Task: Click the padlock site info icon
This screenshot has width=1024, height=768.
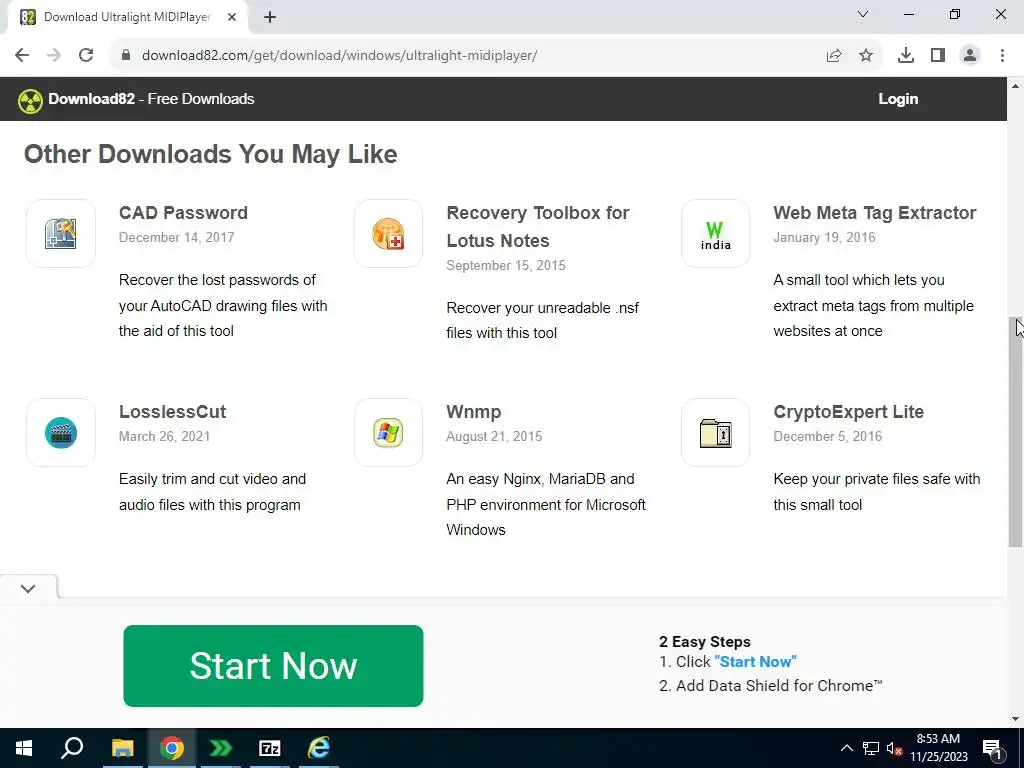Action: pos(126,56)
